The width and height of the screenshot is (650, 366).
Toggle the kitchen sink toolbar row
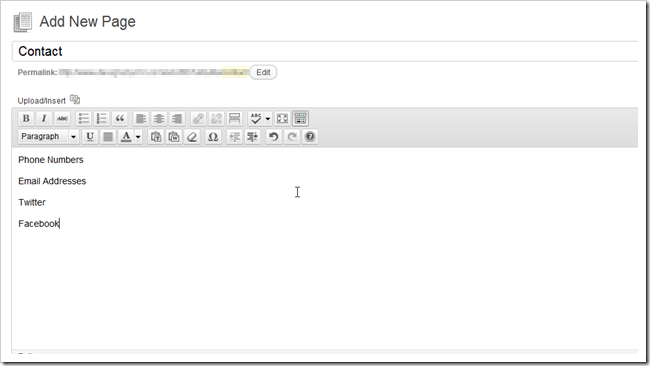tap(301, 119)
